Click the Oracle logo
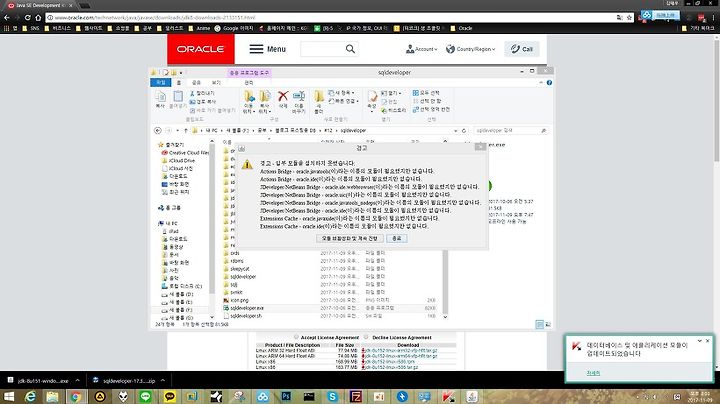Screen dimensions: 720x404 click(x=201, y=49)
